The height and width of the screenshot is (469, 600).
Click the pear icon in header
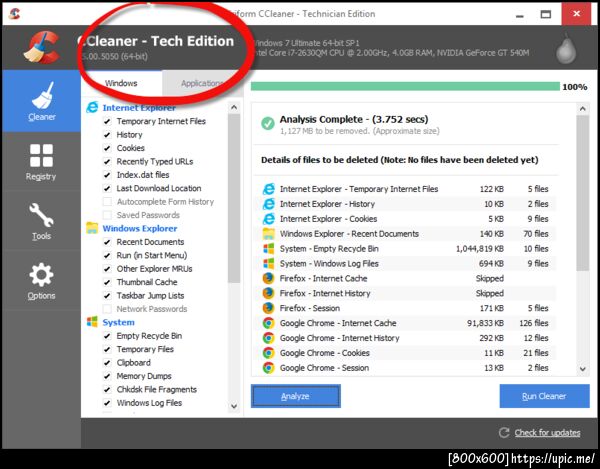566,48
